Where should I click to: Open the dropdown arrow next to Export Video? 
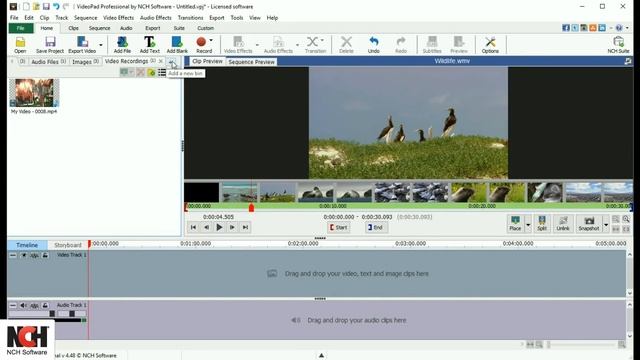pyautogui.click(x=101, y=45)
